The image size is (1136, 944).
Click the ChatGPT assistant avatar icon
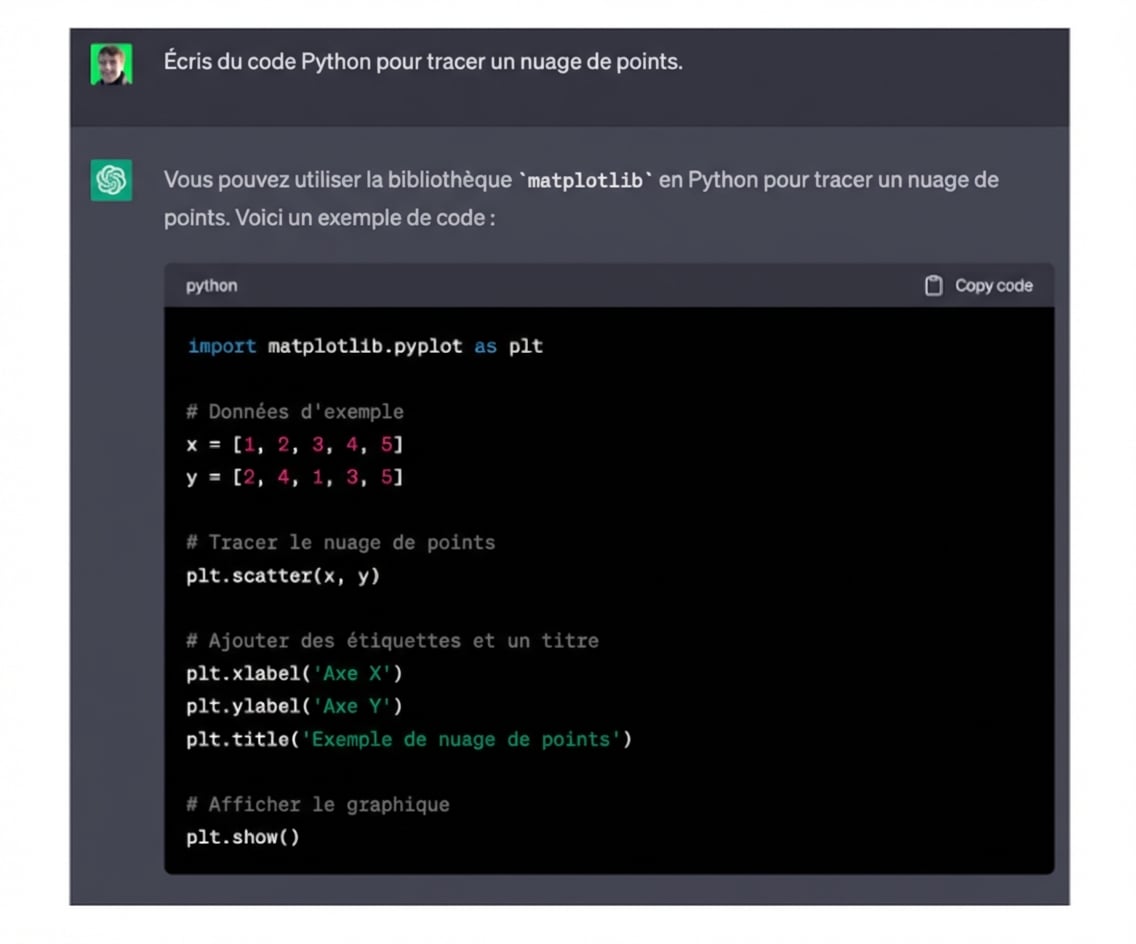111,180
